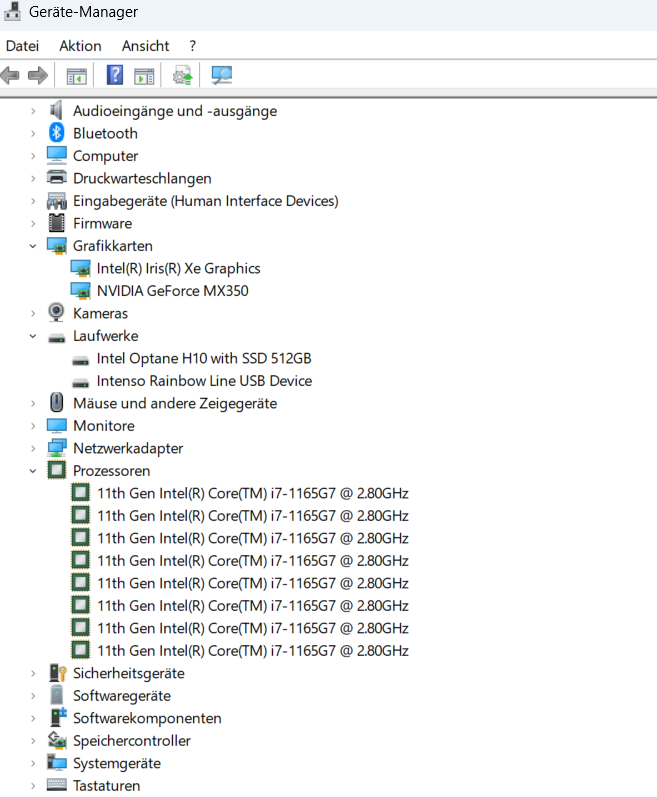Click the Geräte-Manager title bar icon

click(x=12, y=12)
